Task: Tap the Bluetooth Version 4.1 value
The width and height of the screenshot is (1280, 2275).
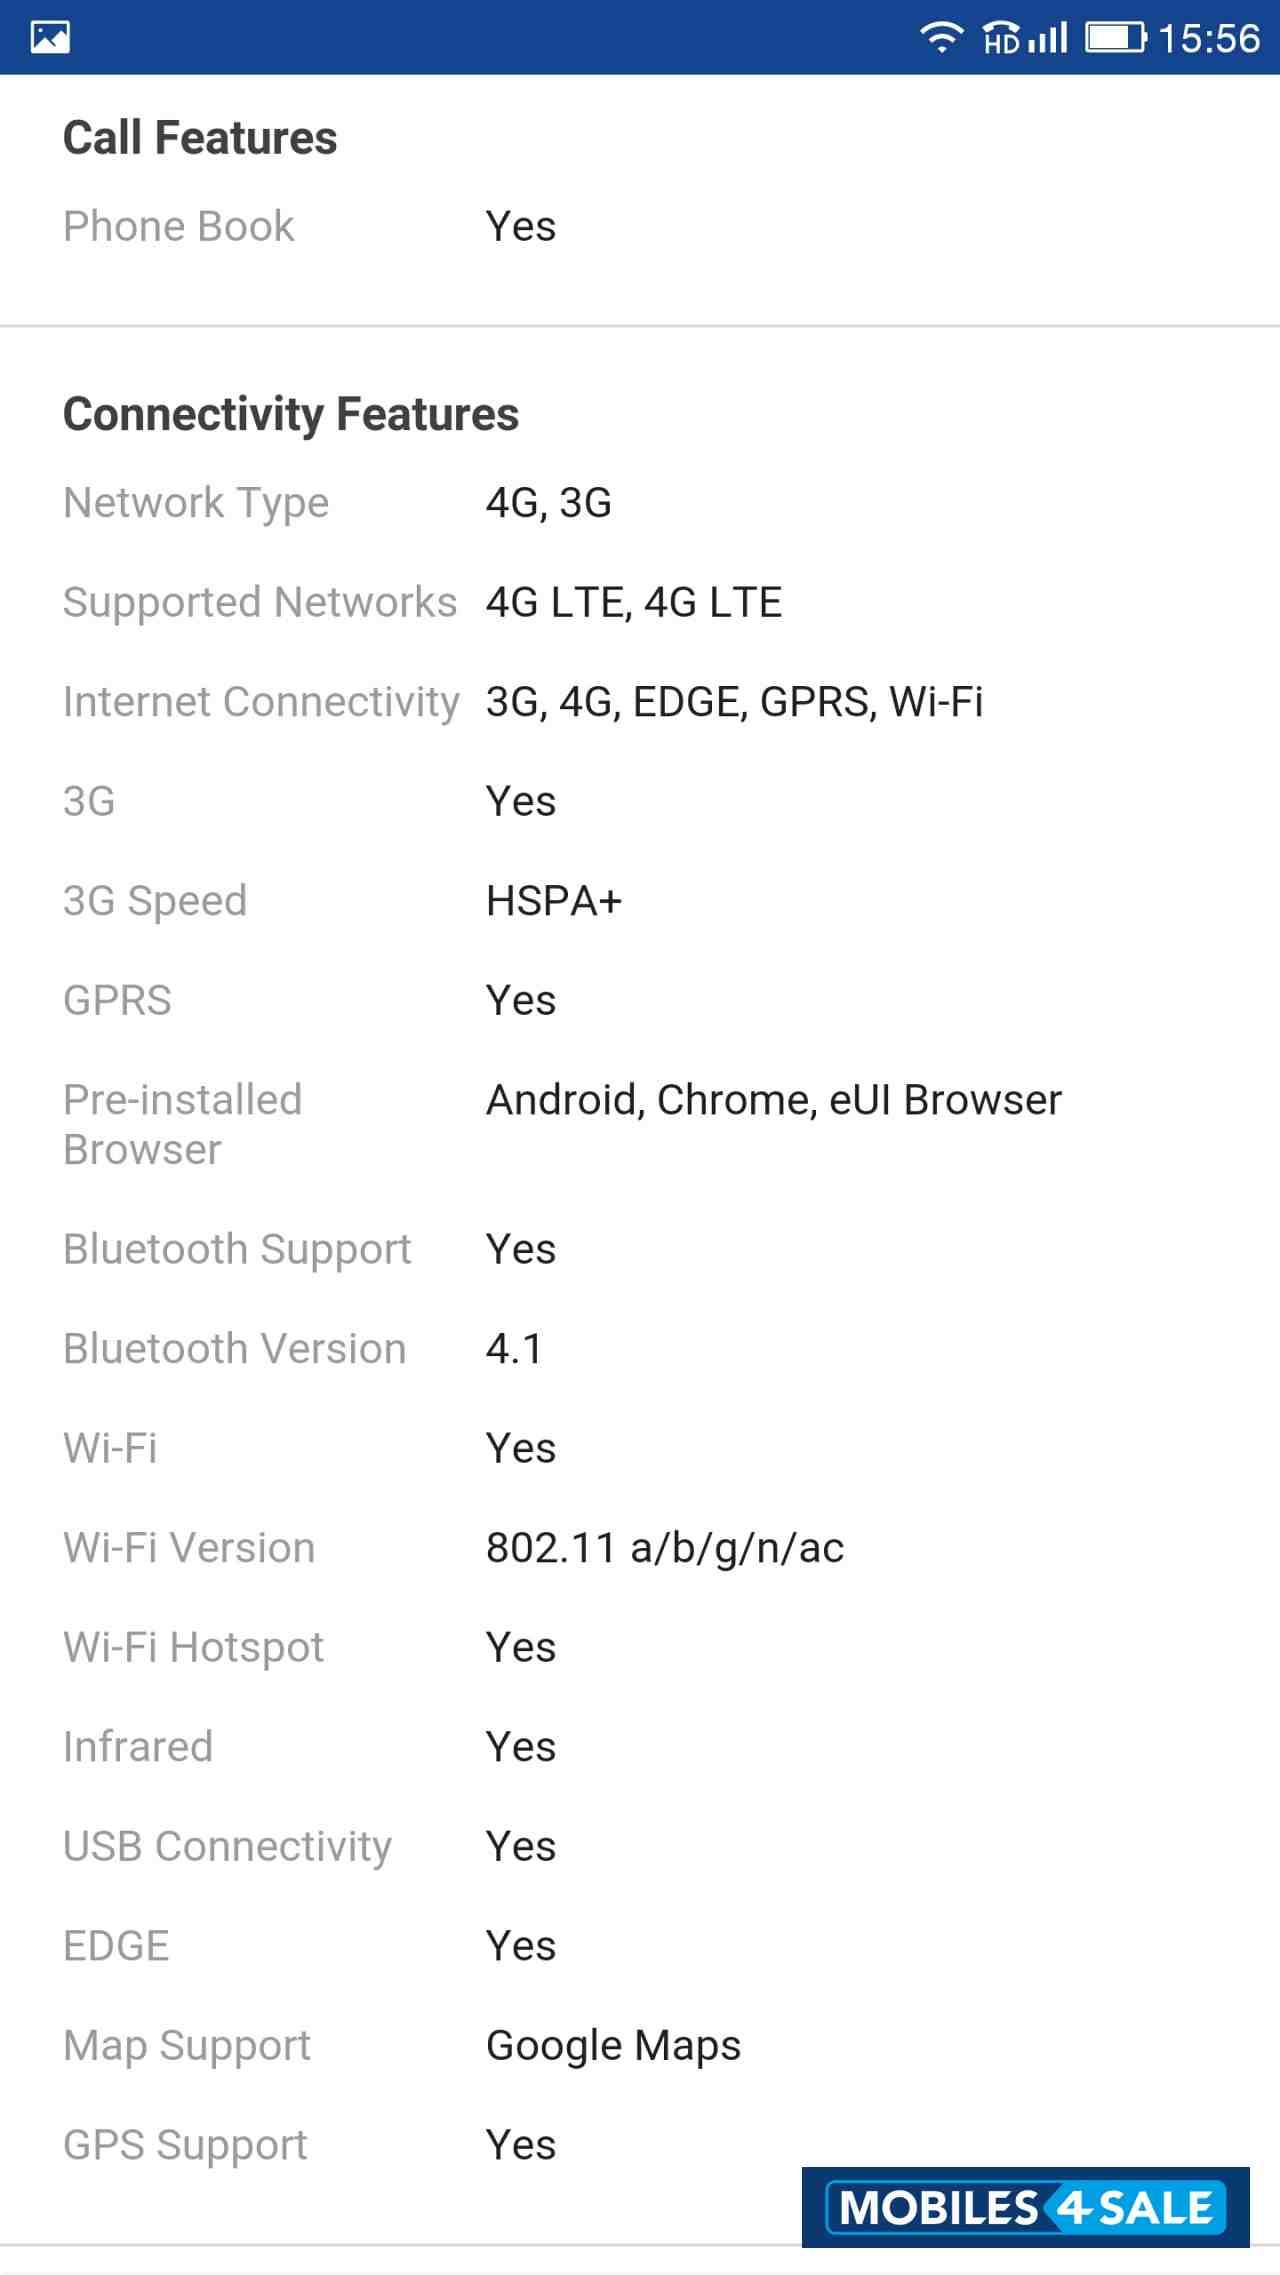Action: pyautogui.click(x=514, y=1349)
